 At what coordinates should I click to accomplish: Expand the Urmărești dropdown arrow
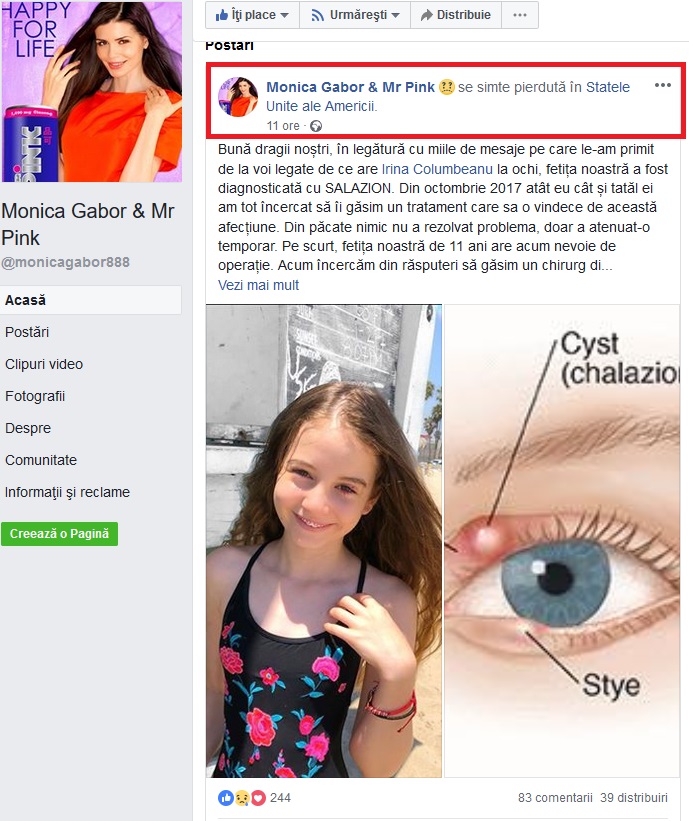395,15
